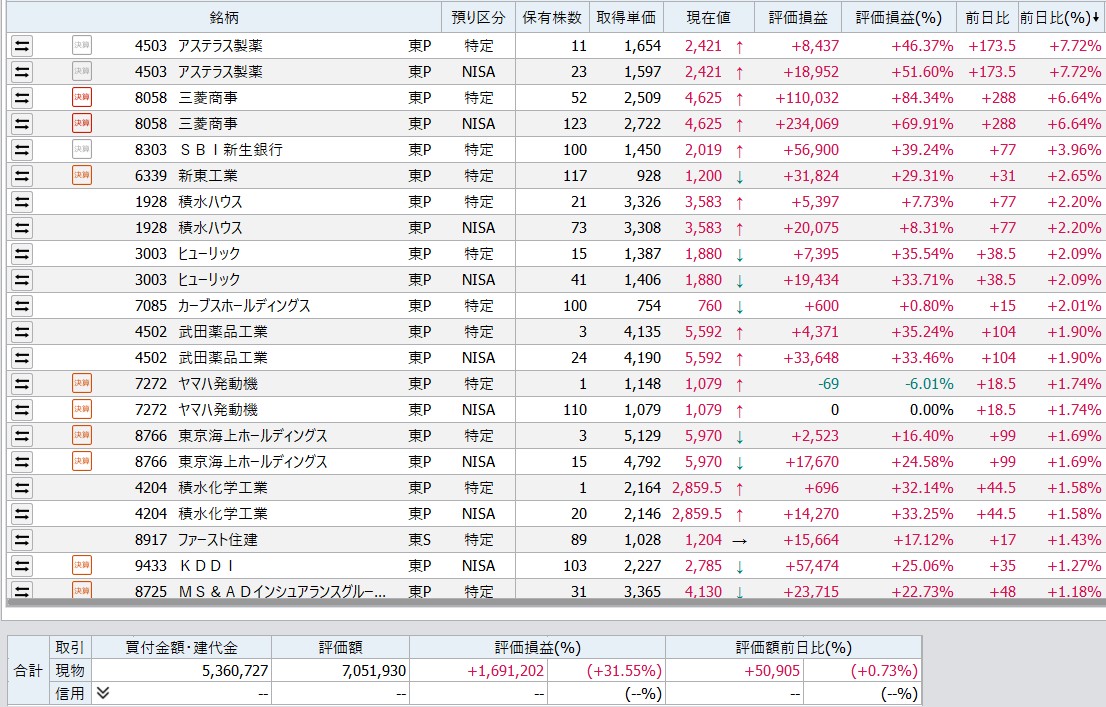Click trade icon for 三菱商事 特定 row
This screenshot has height=707, width=1106.
[x=22, y=97]
